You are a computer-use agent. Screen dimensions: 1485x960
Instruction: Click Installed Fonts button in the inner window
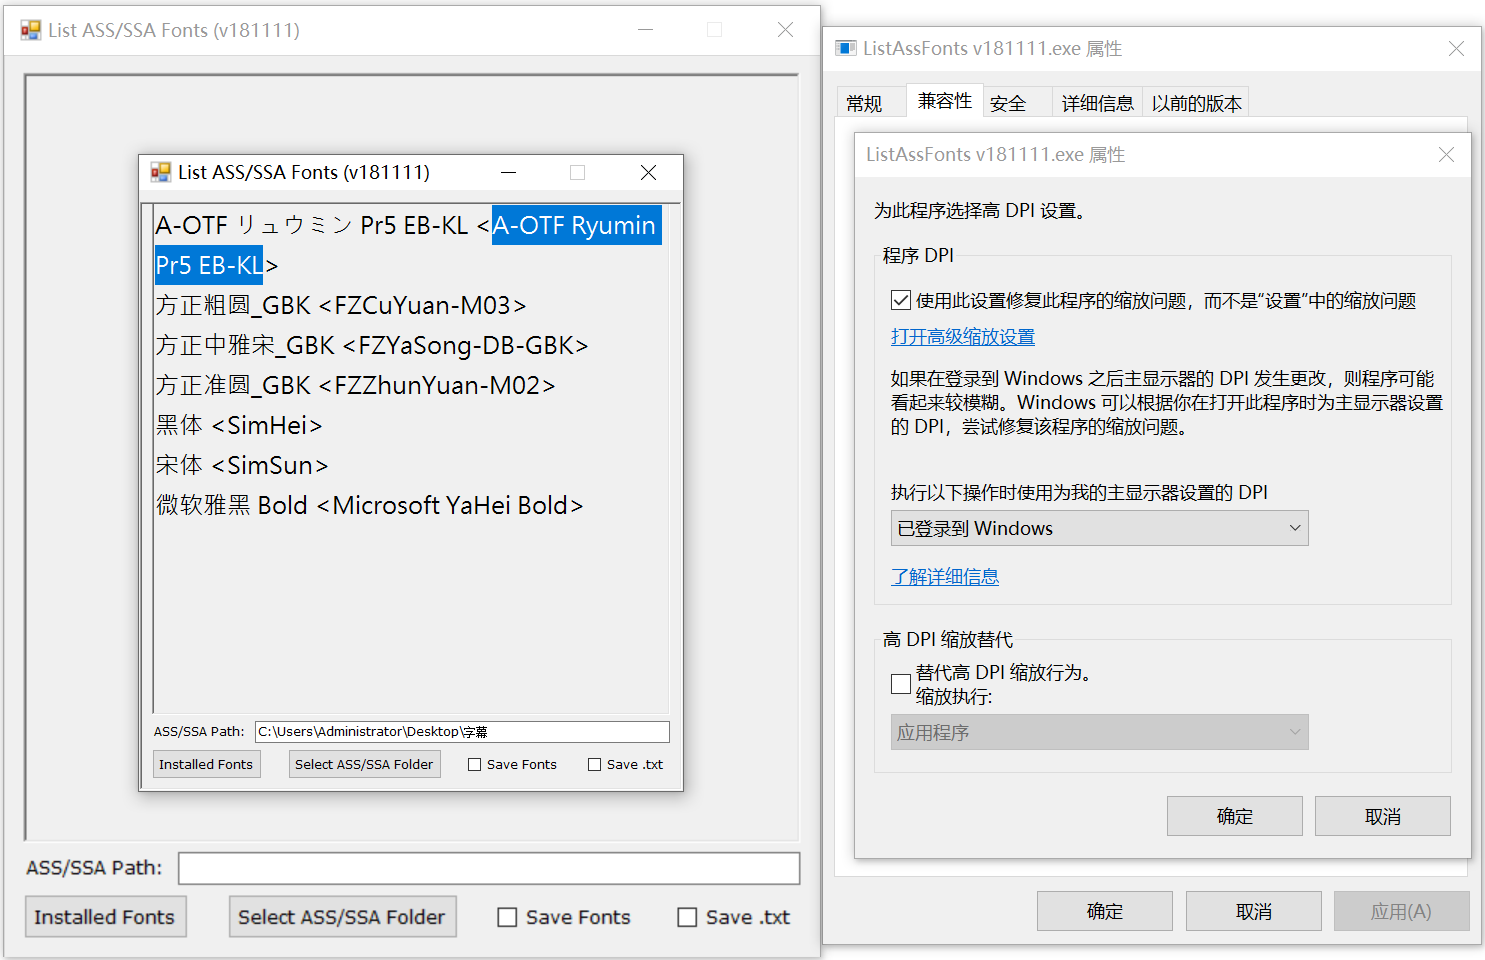tap(206, 764)
